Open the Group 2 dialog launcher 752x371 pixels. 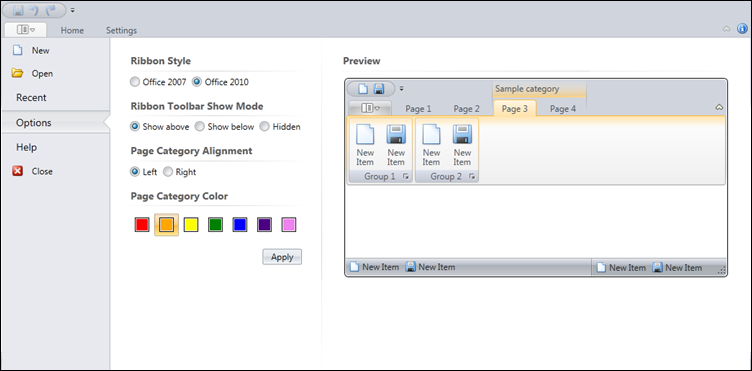point(472,177)
